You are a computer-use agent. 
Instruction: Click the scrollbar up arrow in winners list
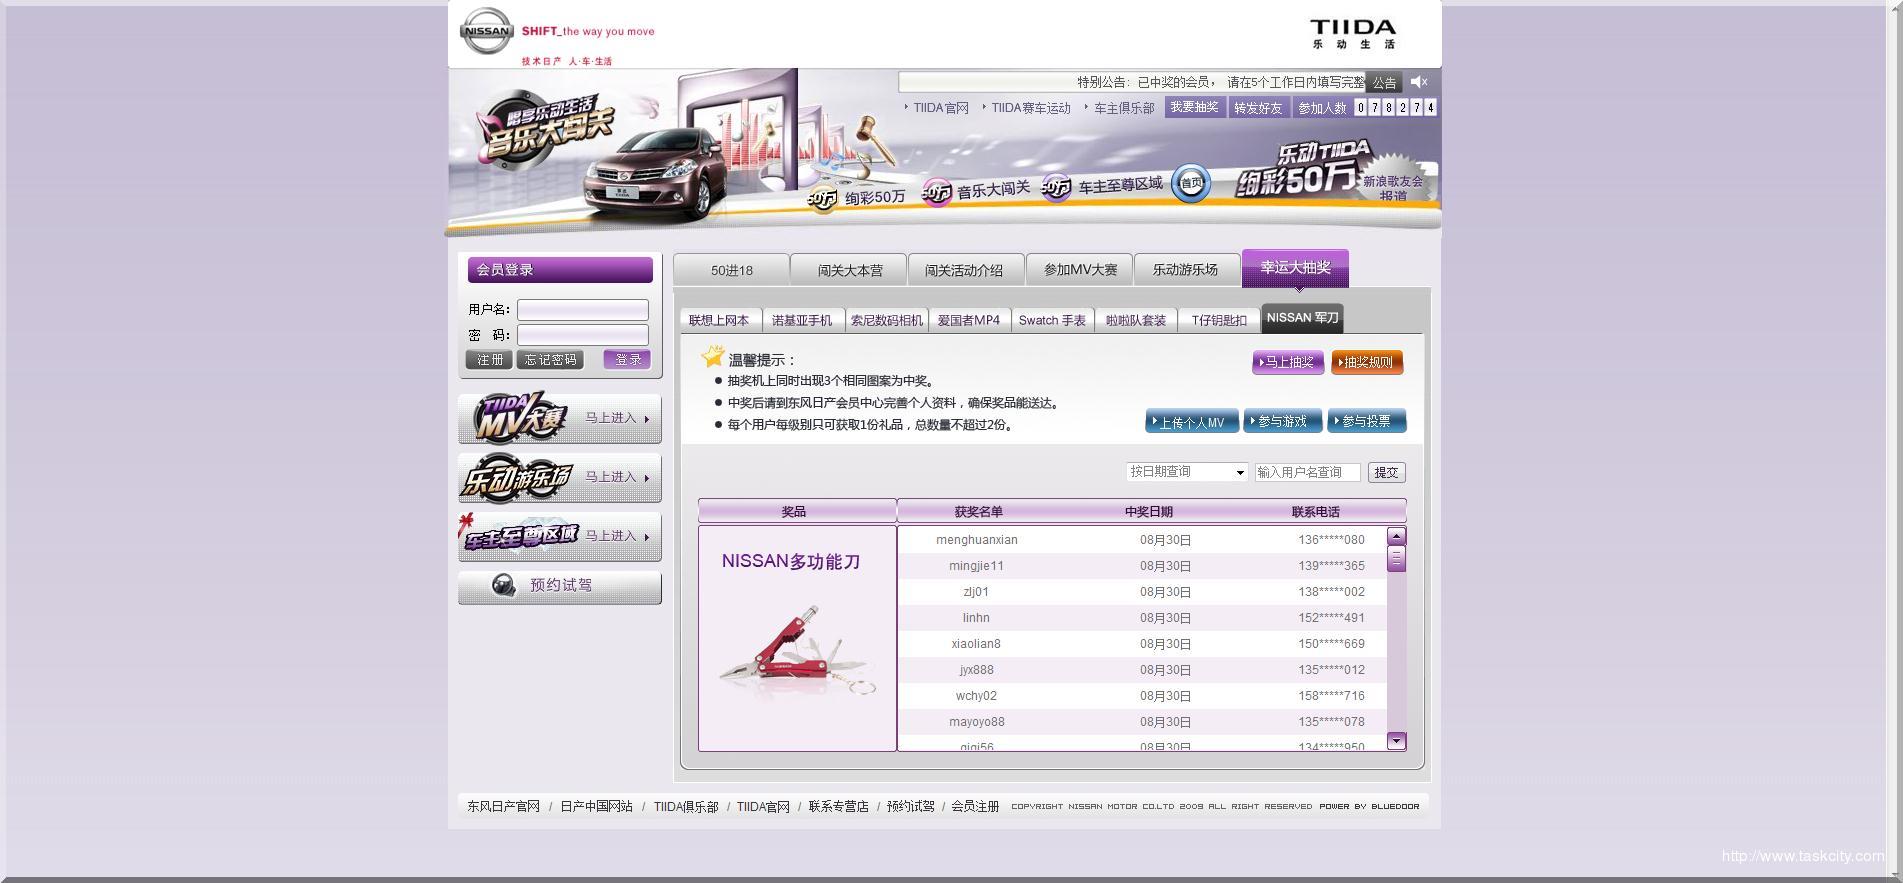(1397, 536)
